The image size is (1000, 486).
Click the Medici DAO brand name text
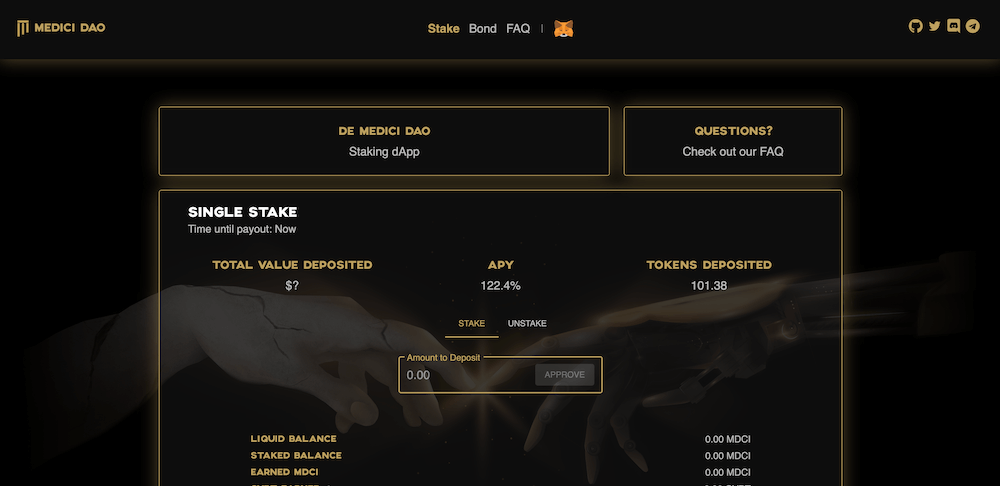pos(70,28)
